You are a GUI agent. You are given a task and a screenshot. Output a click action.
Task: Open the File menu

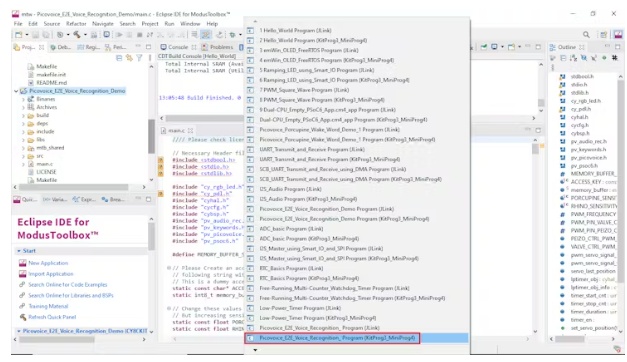click(18, 24)
